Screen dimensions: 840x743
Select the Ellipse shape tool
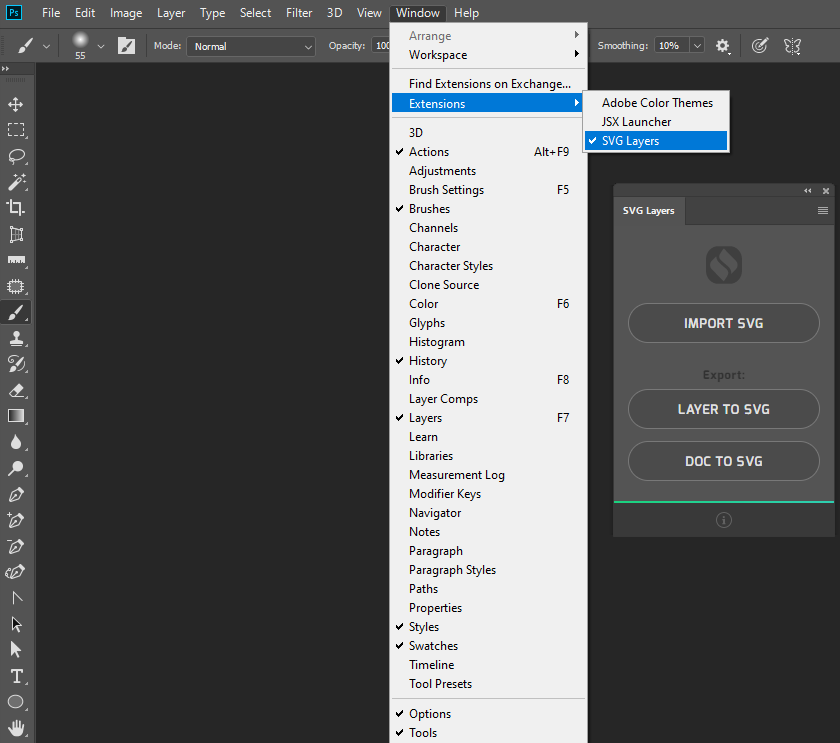(16, 702)
